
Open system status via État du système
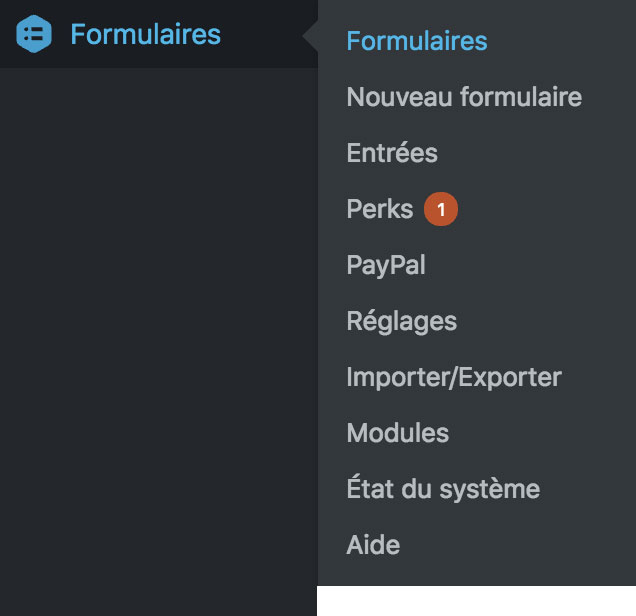442,489
